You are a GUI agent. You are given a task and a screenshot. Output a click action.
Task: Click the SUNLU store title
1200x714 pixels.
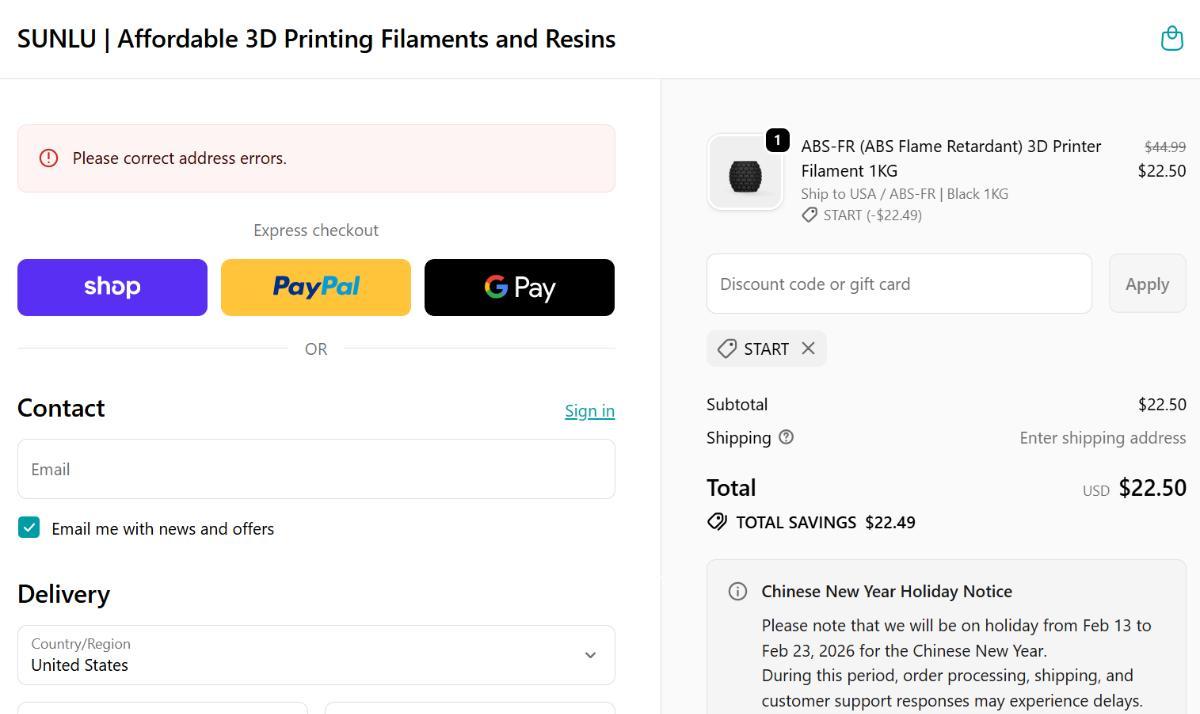tap(316, 39)
